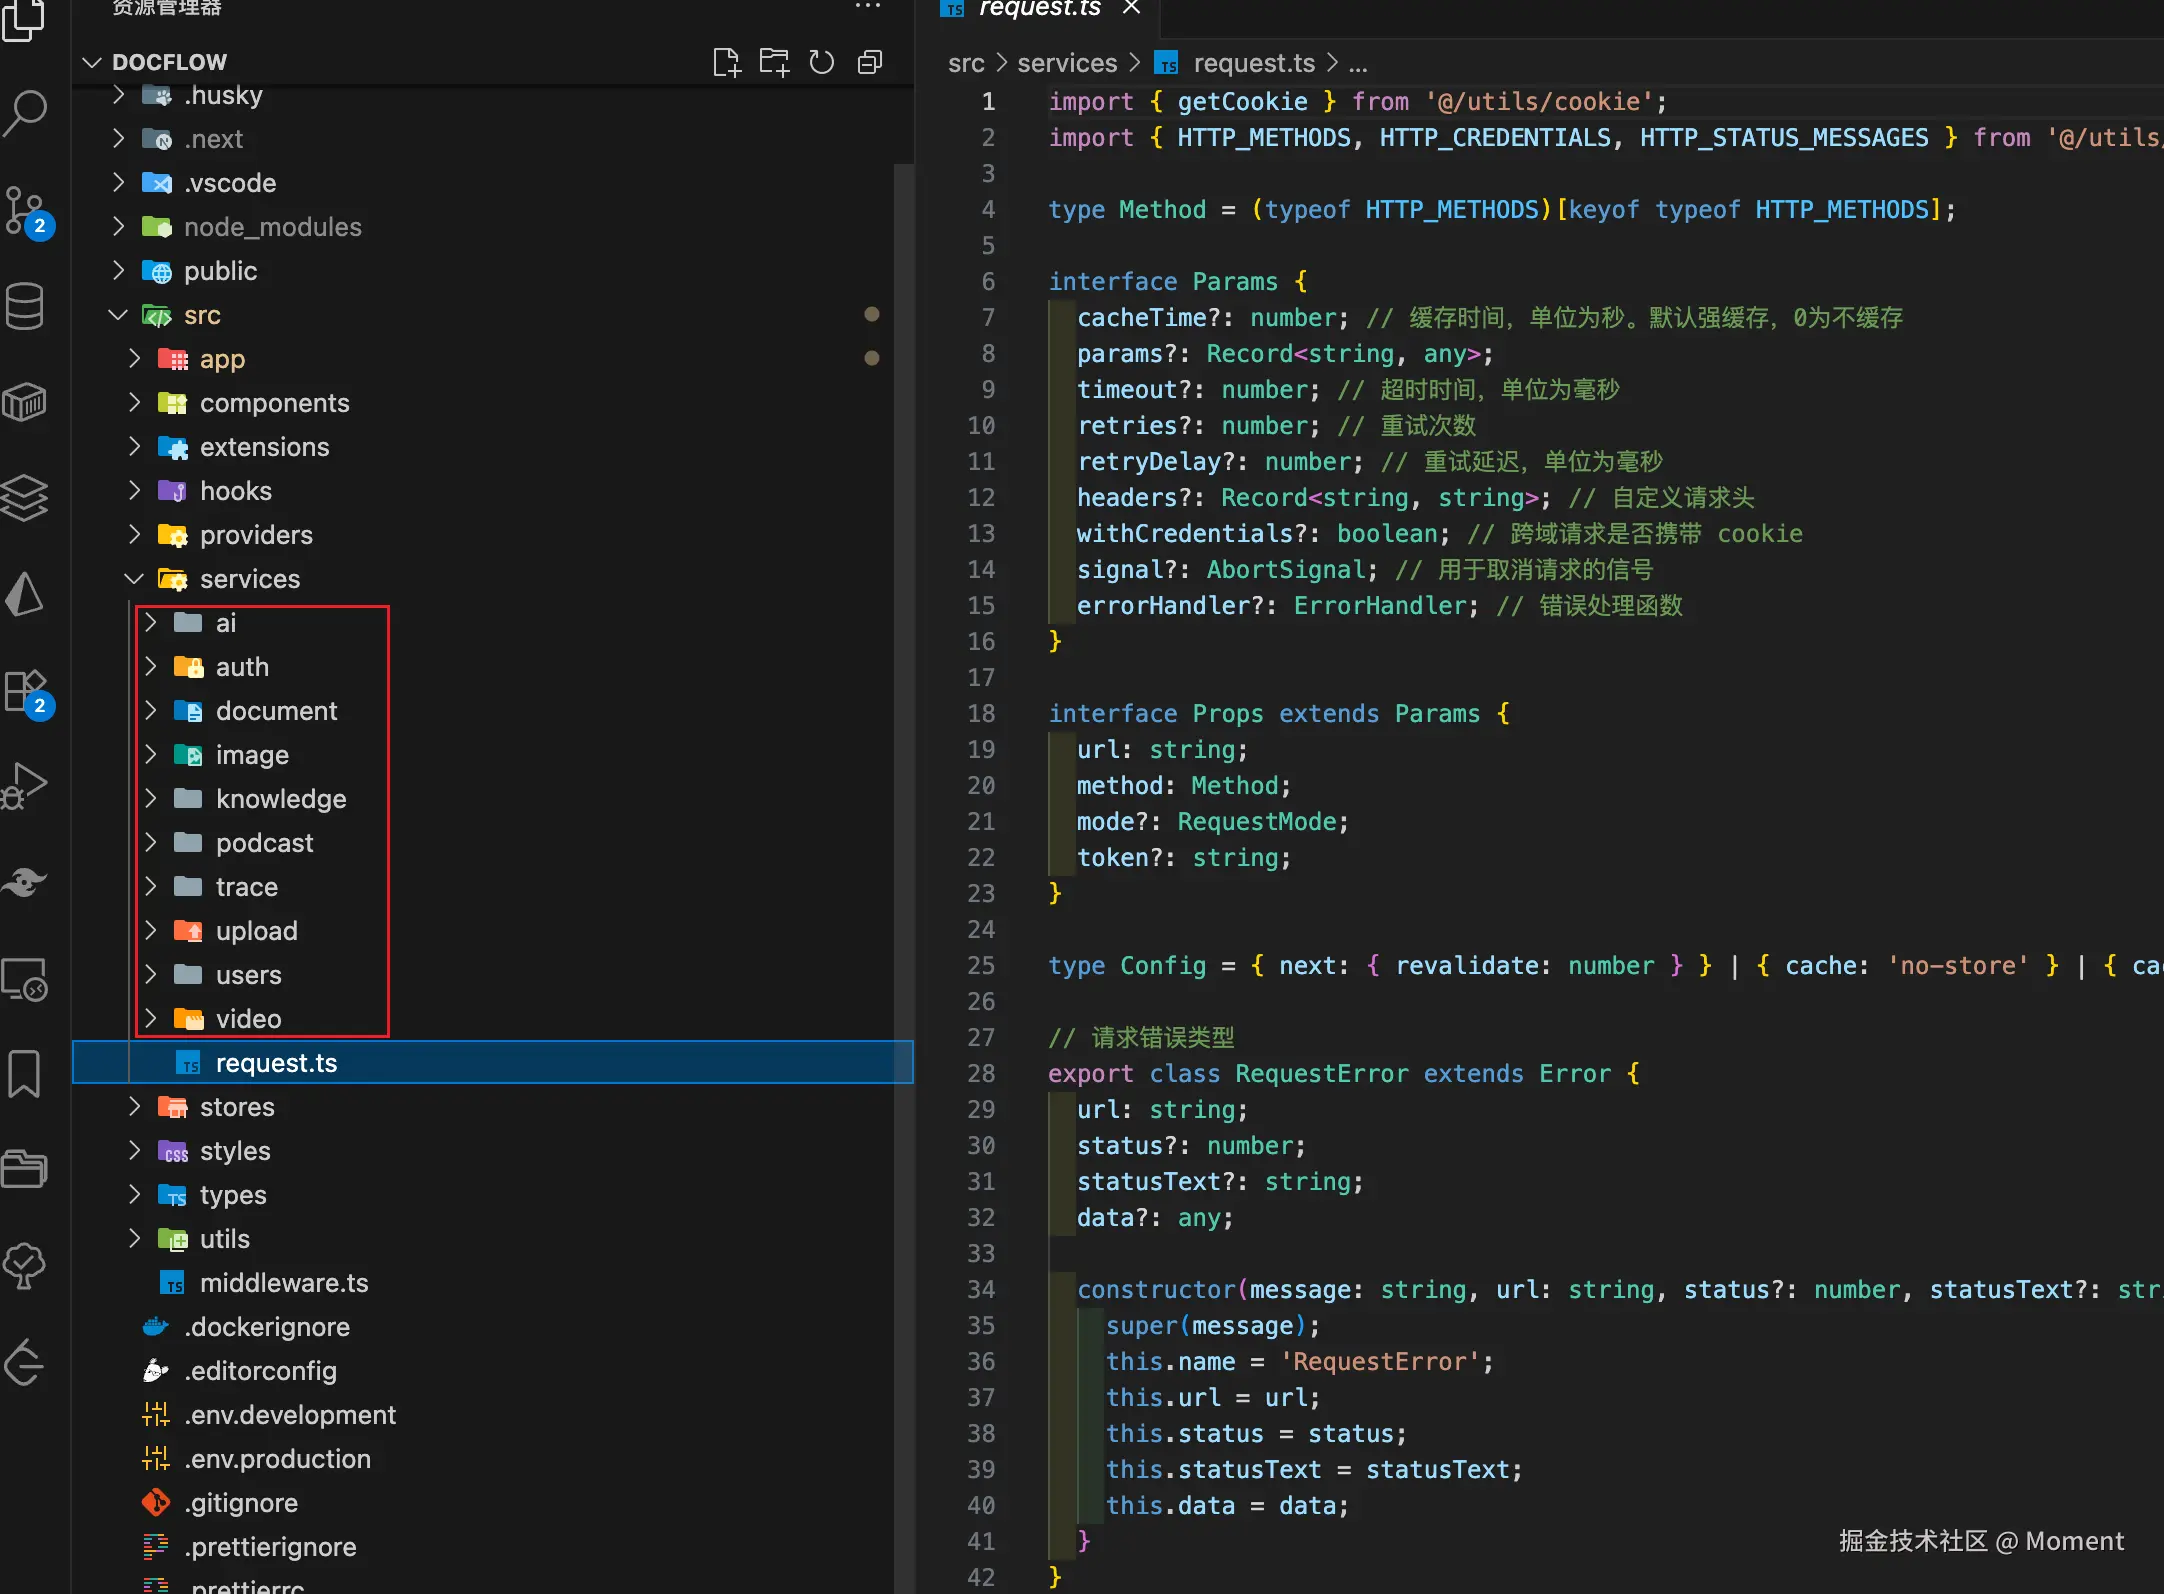Open explorer more actions ellipsis menu

[x=868, y=8]
